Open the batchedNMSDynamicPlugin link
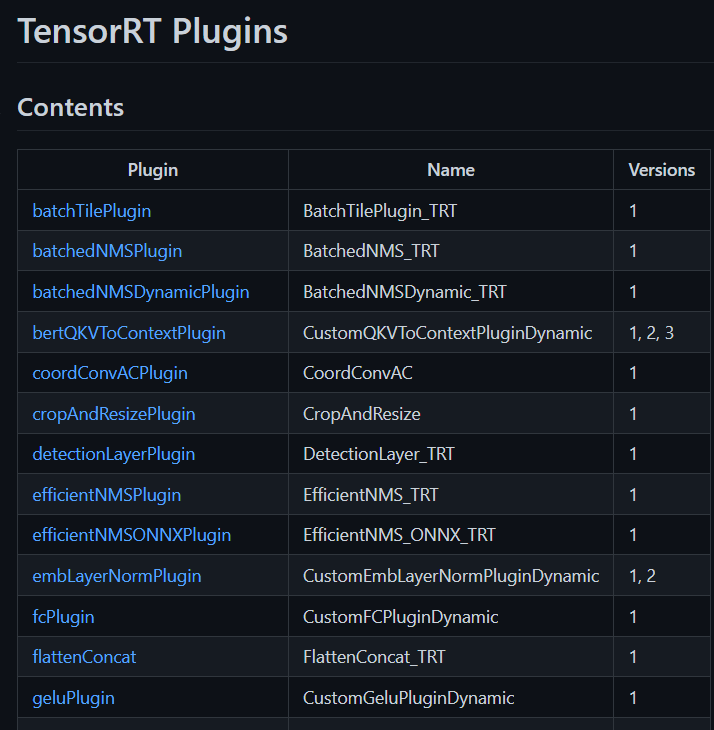 pyautogui.click(x=141, y=292)
